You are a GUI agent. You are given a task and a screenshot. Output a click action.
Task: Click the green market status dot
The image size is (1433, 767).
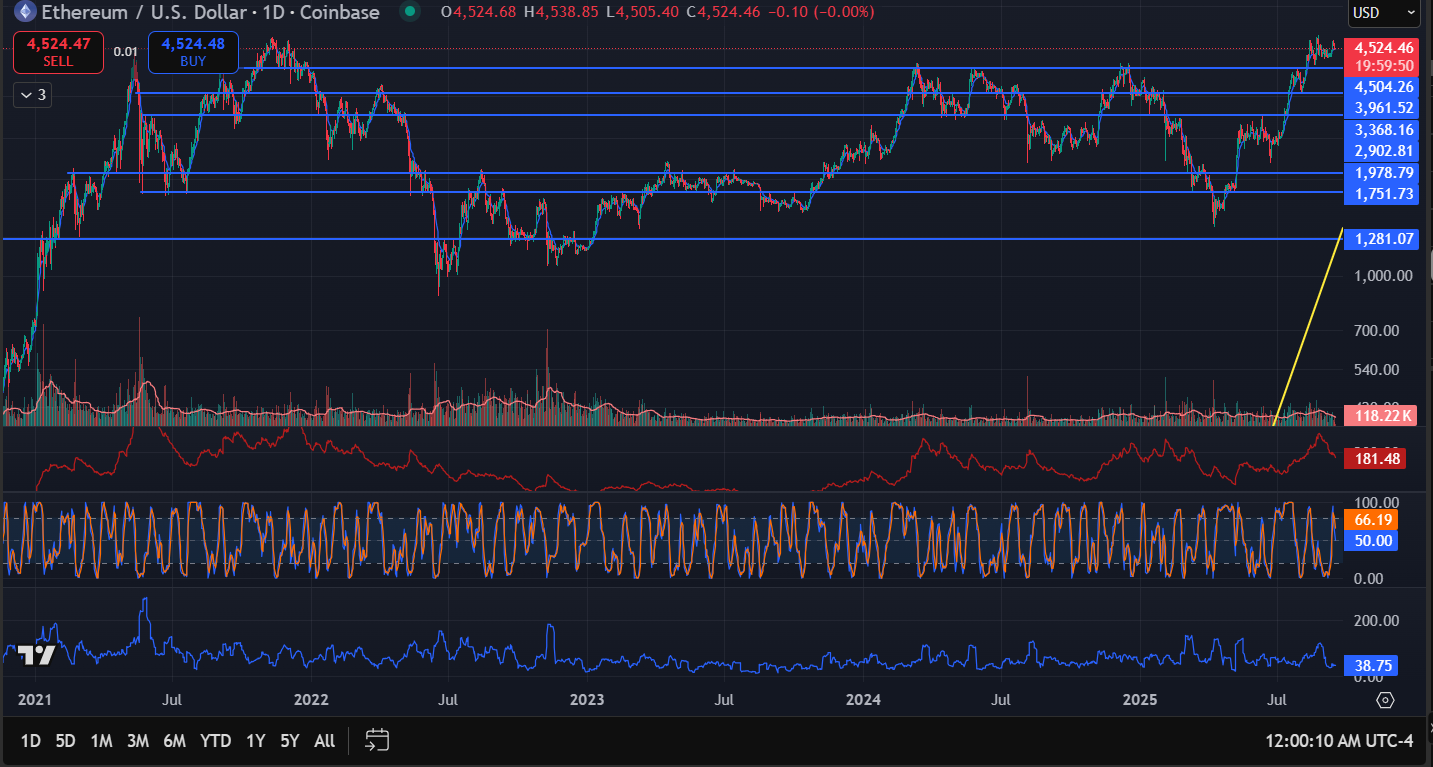410,12
